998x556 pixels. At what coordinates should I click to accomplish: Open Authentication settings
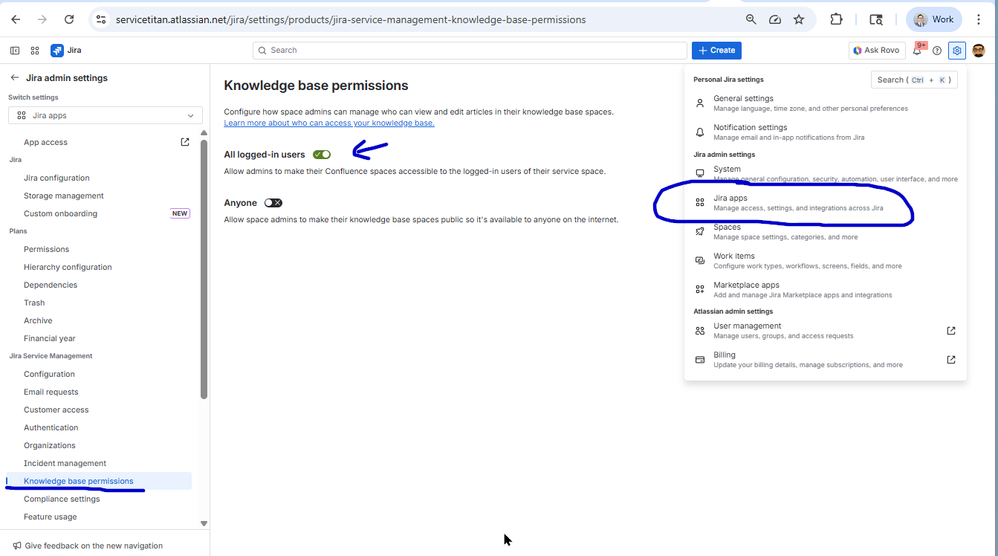(x=51, y=427)
